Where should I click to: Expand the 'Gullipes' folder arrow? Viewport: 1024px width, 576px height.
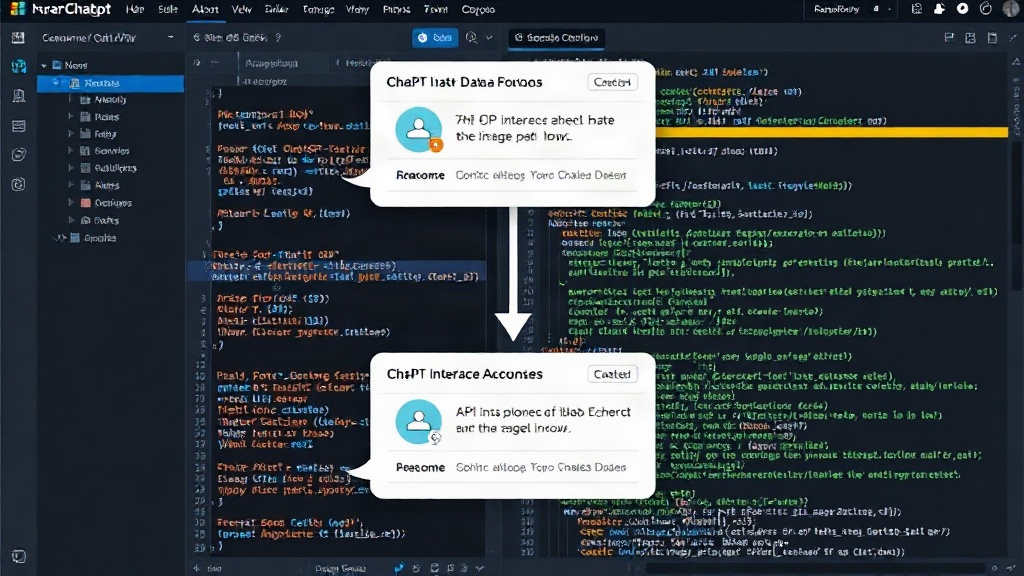71,167
